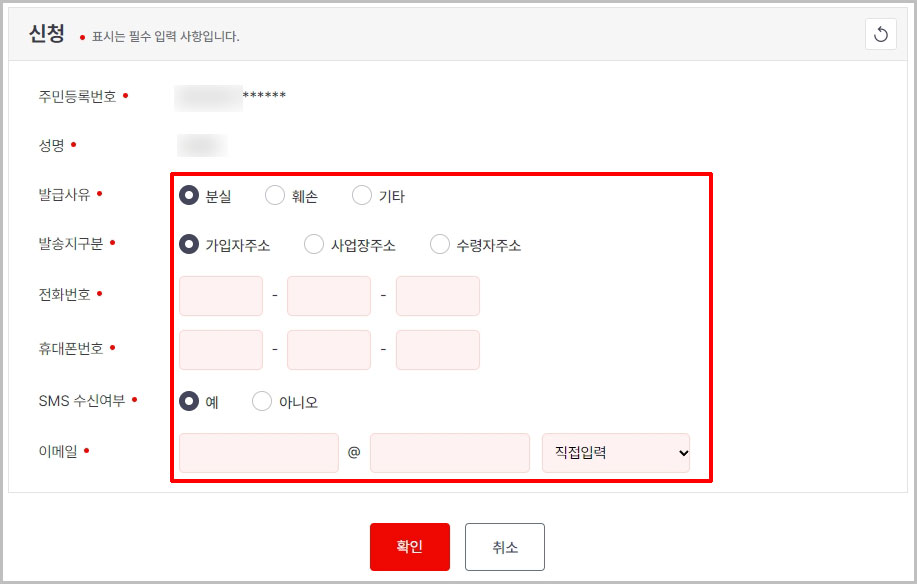Select the 훼손 reissue reason

275,195
